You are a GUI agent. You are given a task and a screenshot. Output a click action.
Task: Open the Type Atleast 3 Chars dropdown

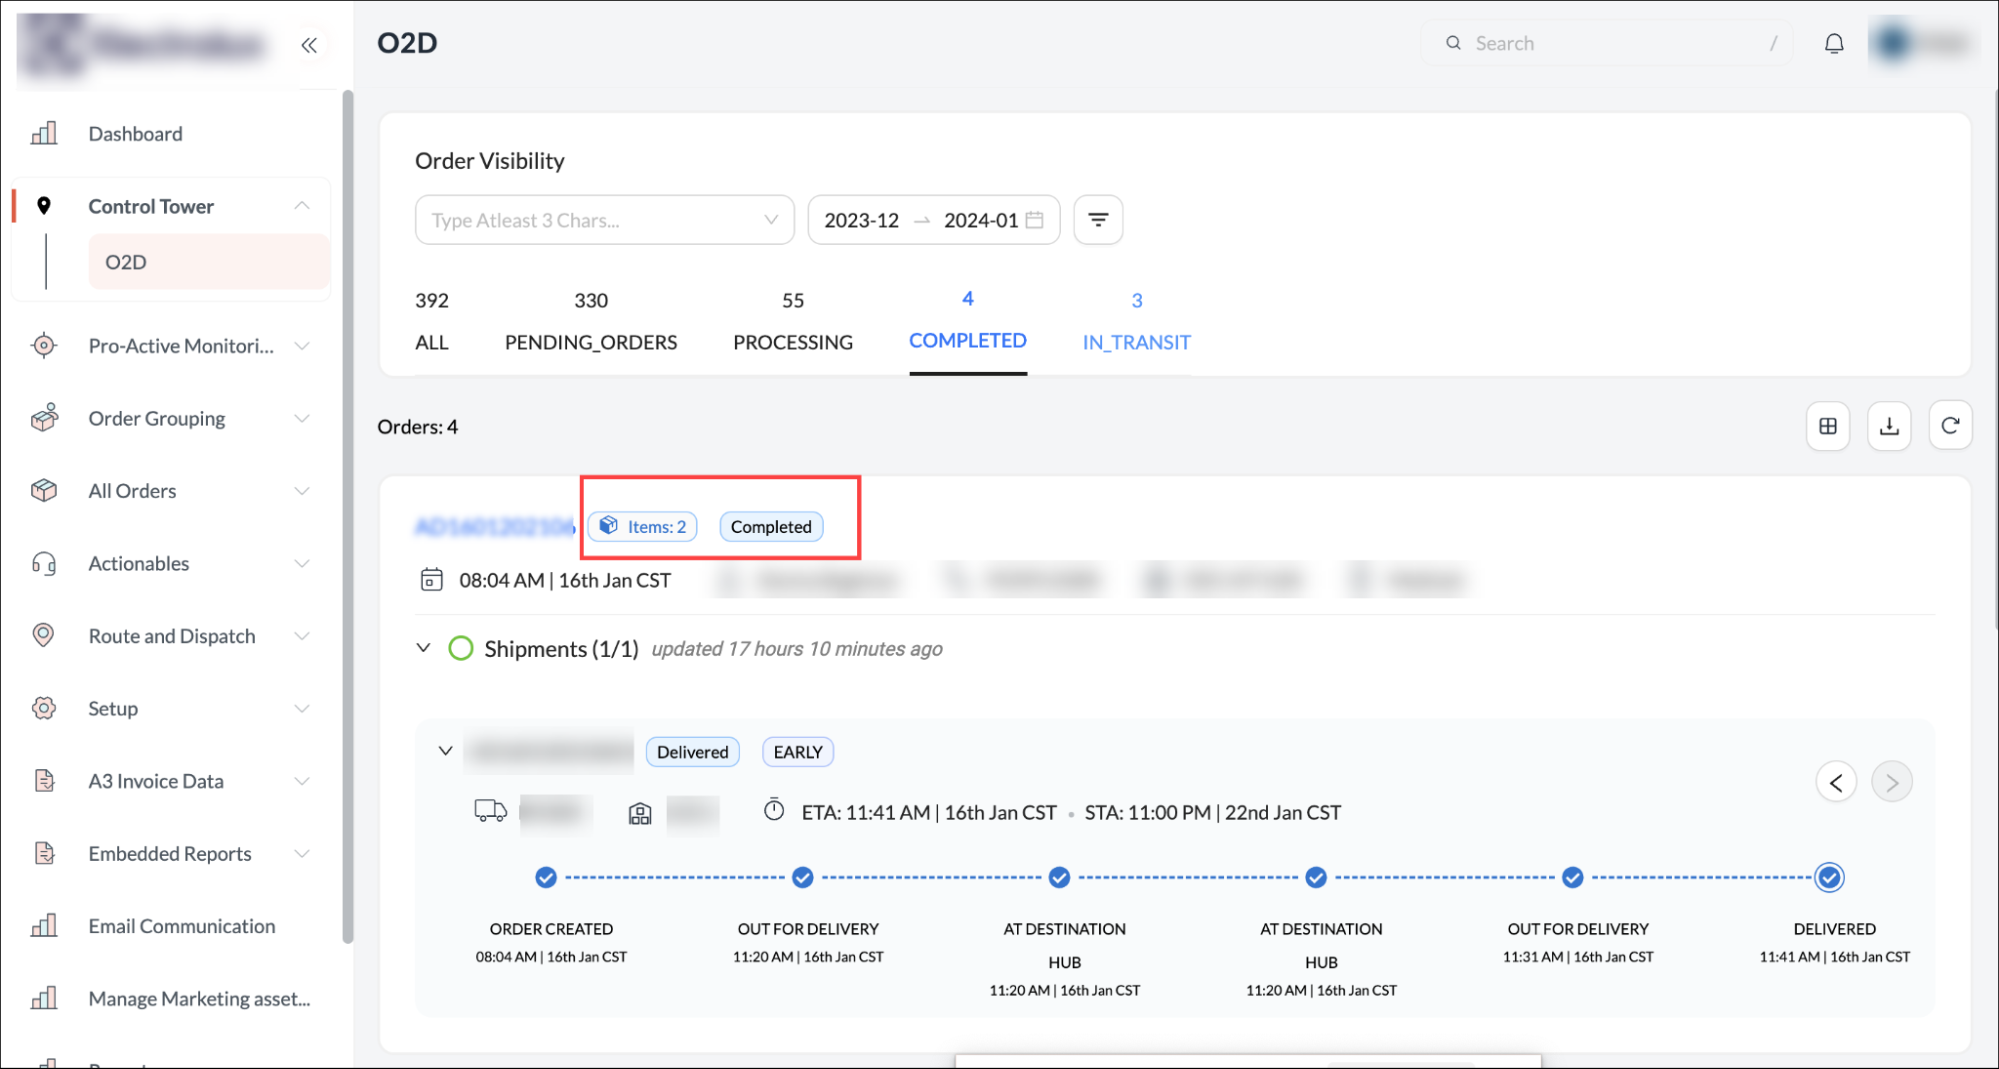click(604, 220)
